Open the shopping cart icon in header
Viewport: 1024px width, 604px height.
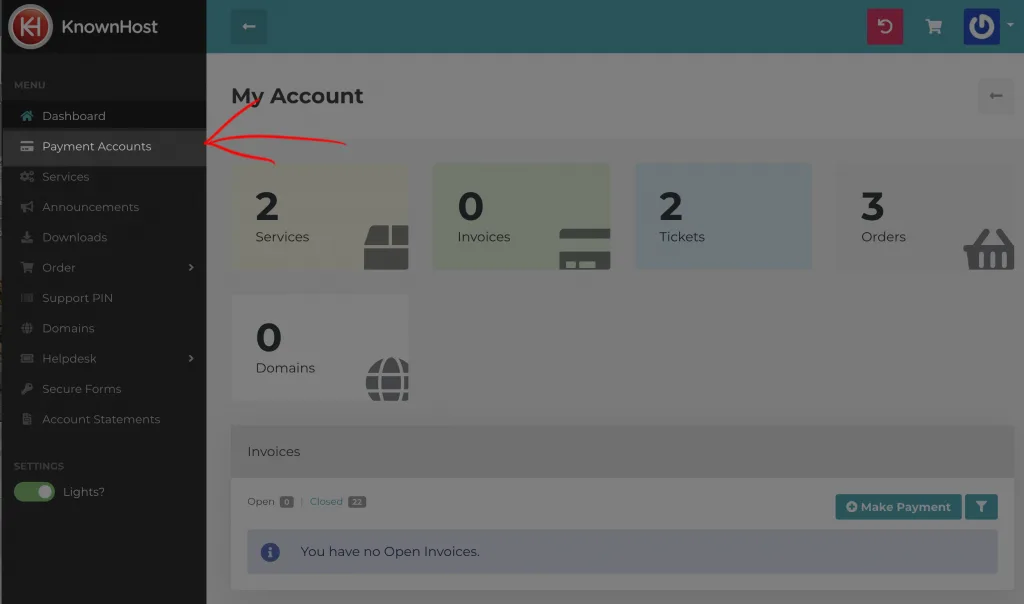[934, 27]
